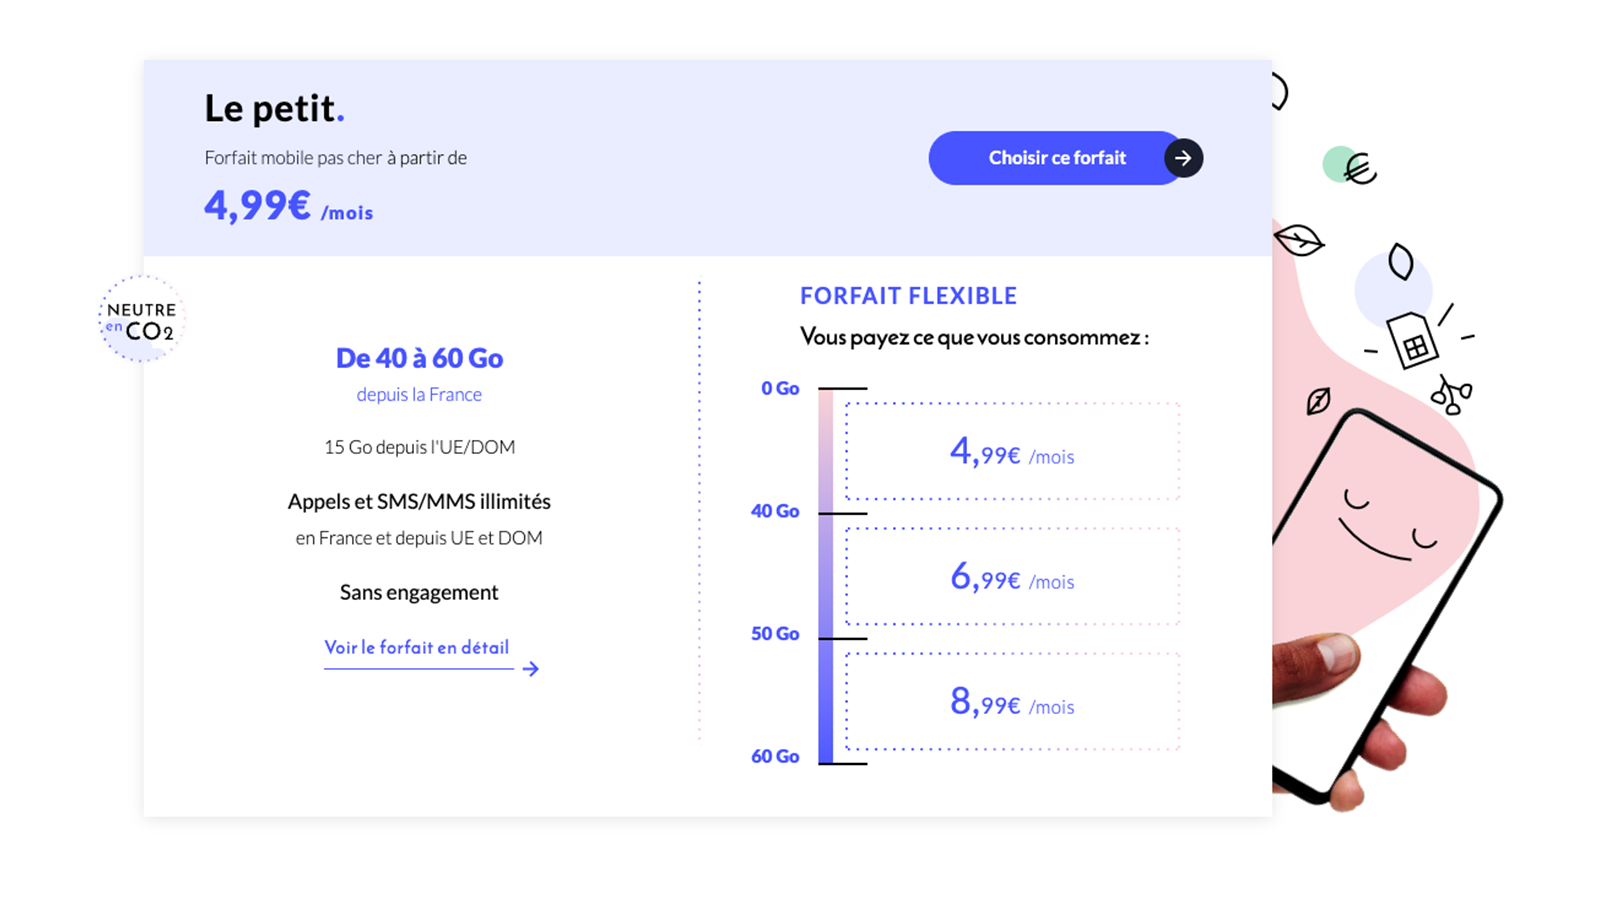Expand the Forfait Flexible section
The image size is (1600, 900).
click(x=908, y=295)
